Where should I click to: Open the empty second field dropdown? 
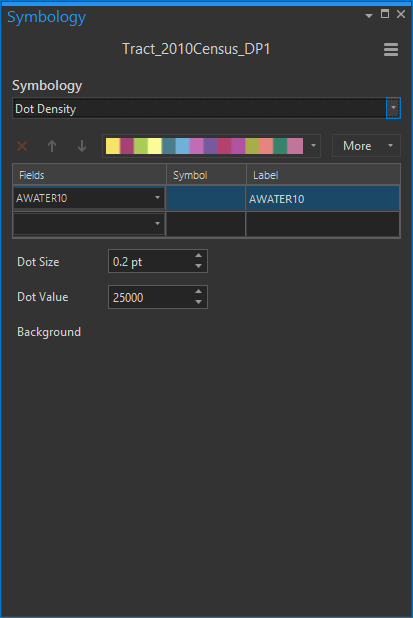pos(157,223)
